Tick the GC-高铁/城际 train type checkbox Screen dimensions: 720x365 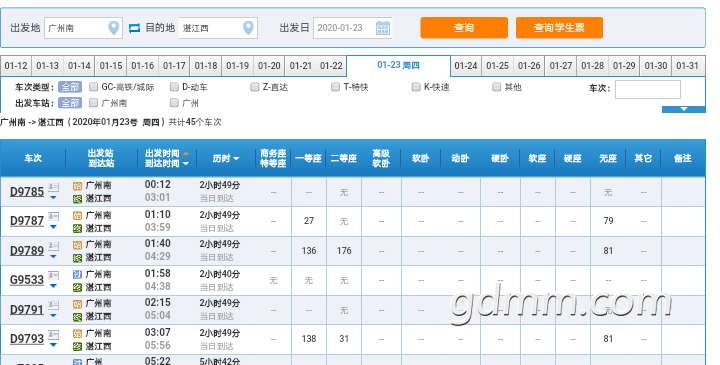[93, 87]
